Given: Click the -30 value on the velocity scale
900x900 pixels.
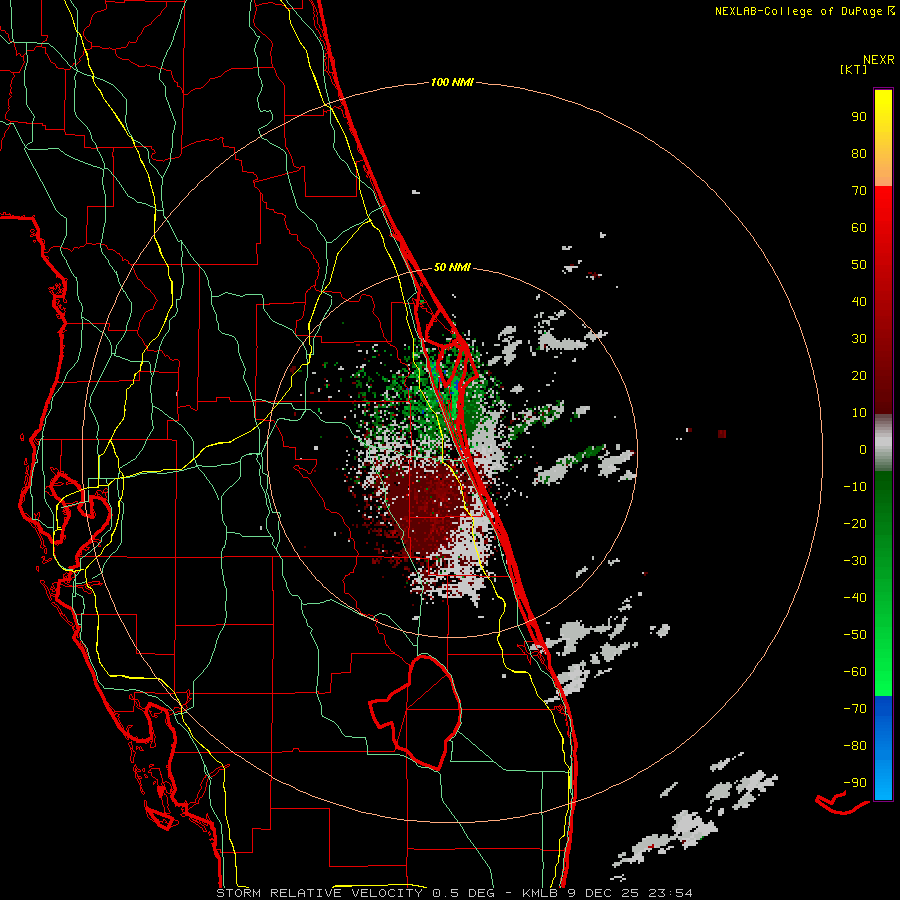Looking at the screenshot, I should point(855,561).
